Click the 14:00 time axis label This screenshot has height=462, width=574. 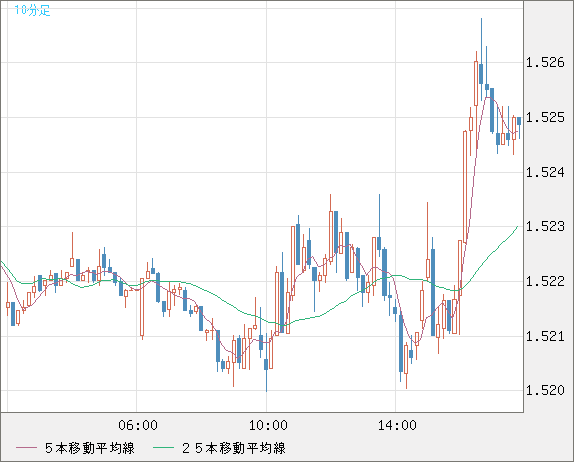(x=397, y=425)
